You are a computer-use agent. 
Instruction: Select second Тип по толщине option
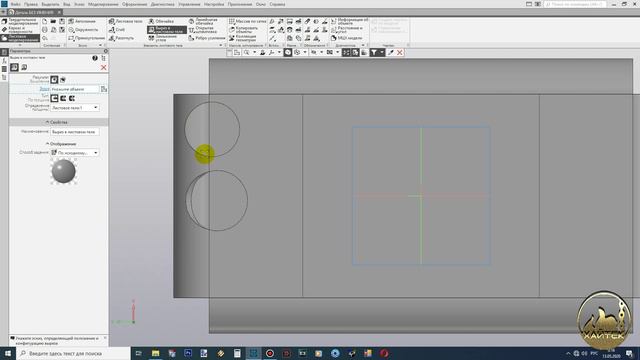(x=63, y=98)
